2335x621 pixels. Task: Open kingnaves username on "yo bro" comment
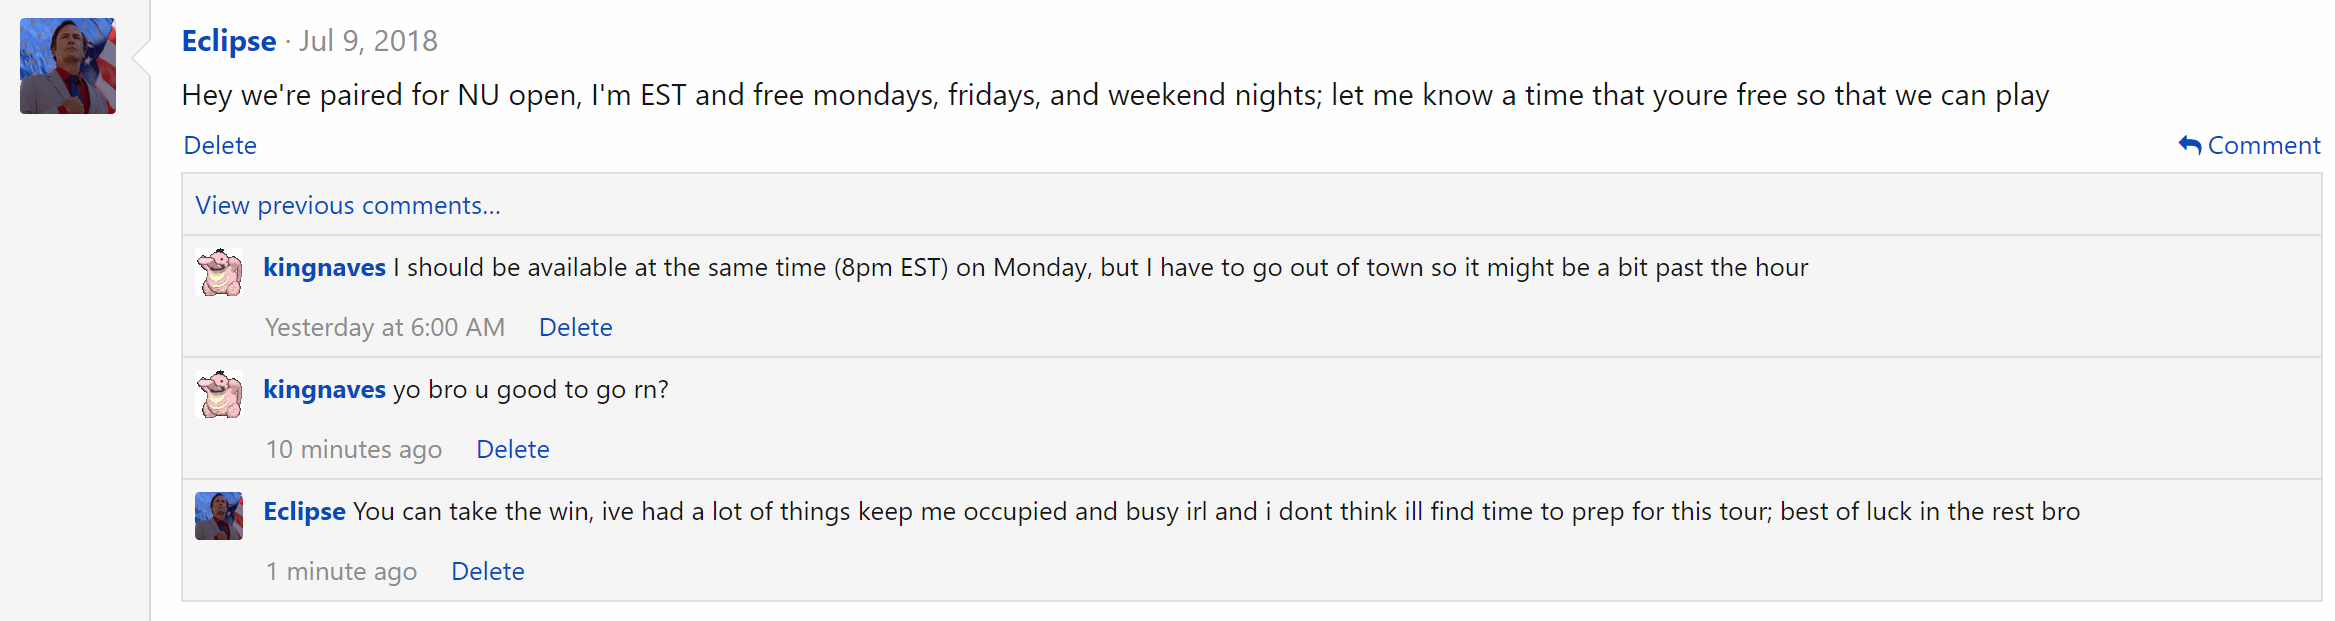coord(324,390)
